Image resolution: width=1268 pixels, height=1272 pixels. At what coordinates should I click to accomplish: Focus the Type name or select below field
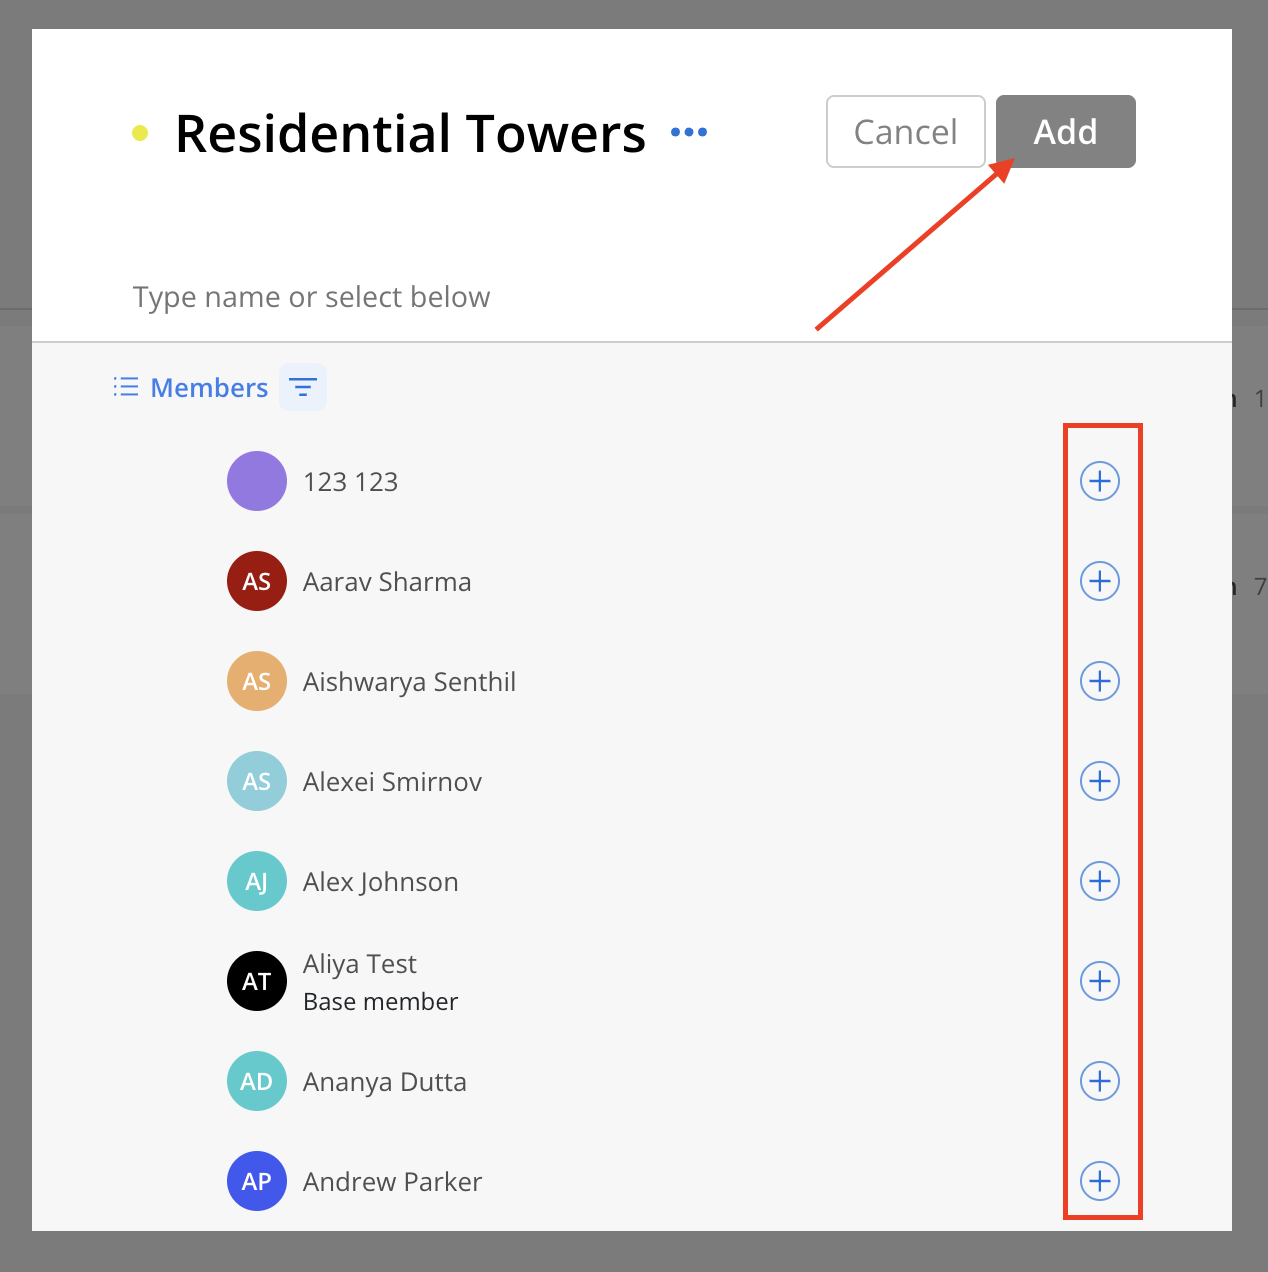click(632, 297)
